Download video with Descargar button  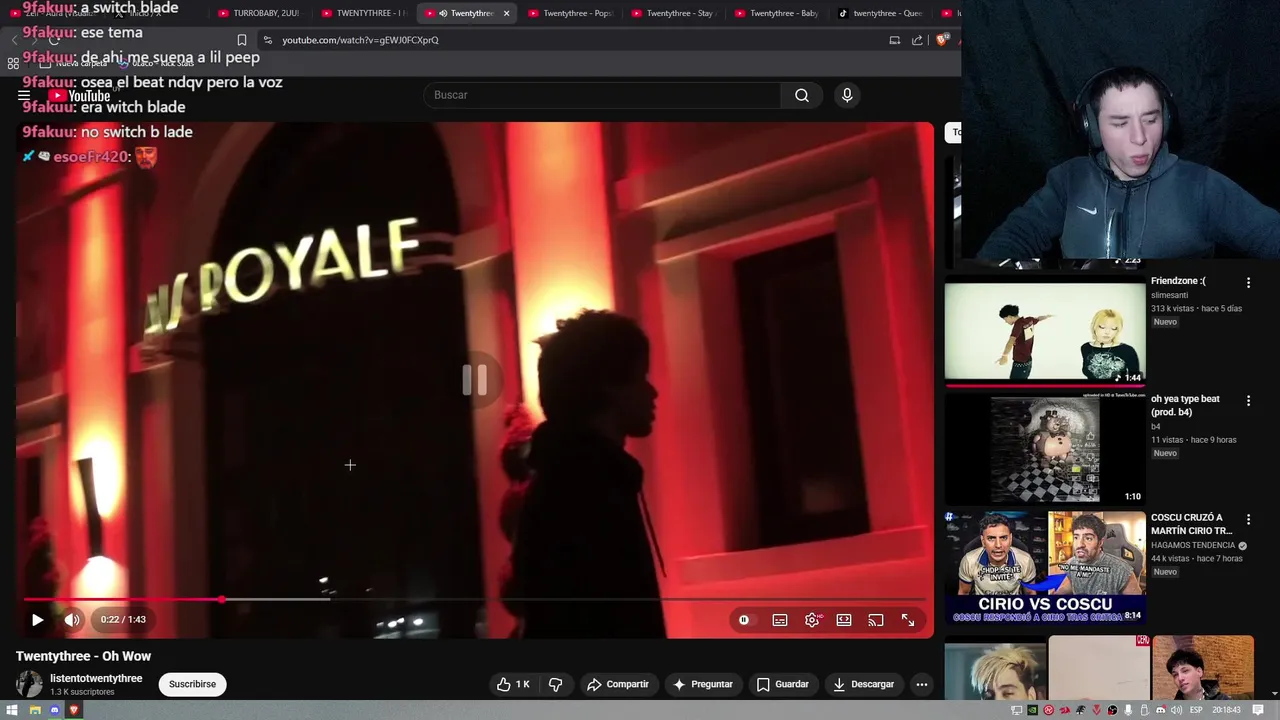864,684
